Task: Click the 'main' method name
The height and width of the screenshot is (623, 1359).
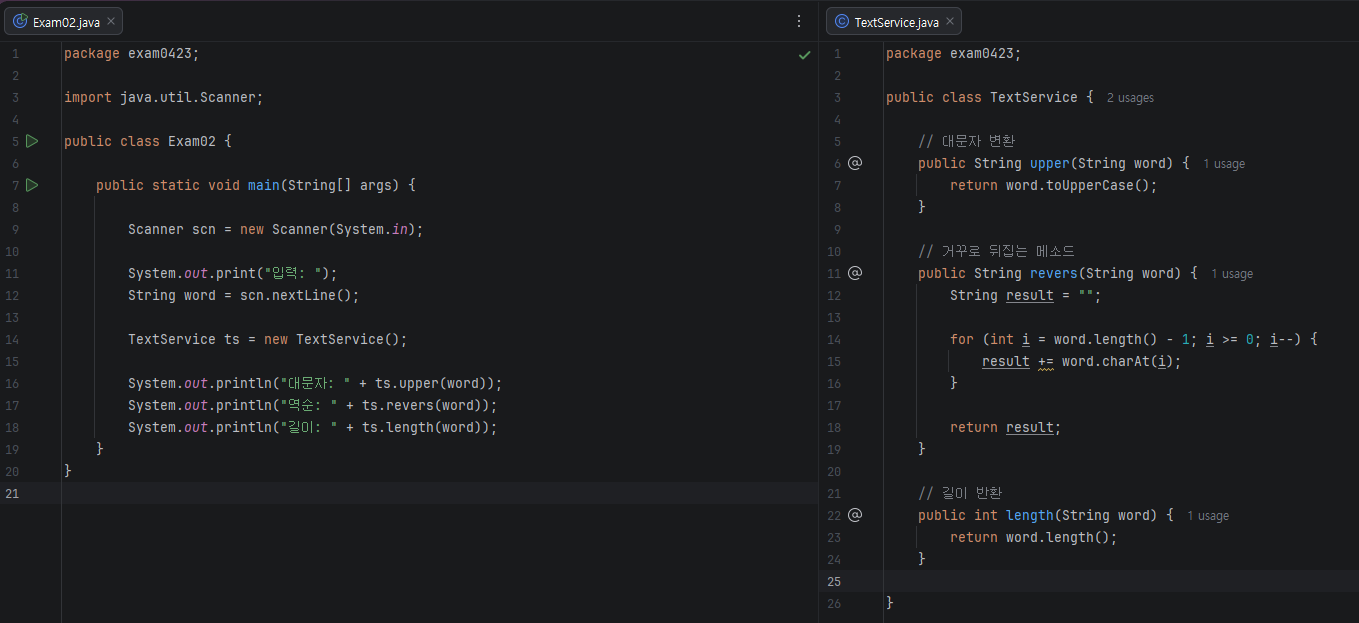Action: point(264,185)
